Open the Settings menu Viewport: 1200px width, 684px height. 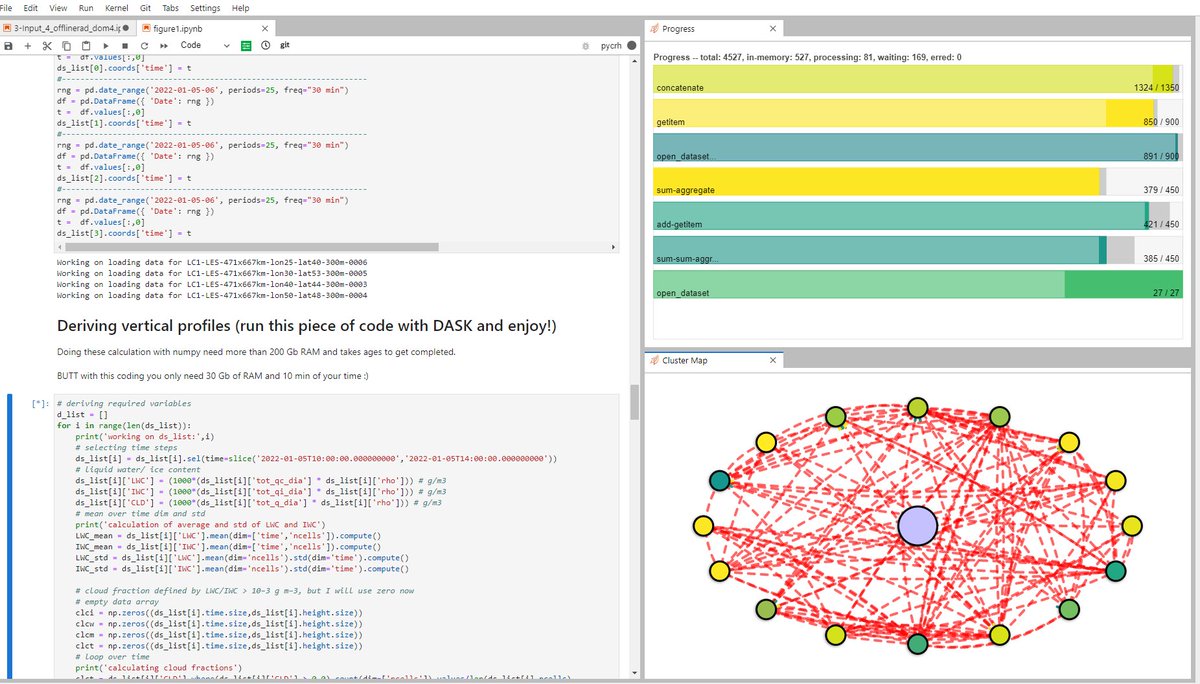205,8
